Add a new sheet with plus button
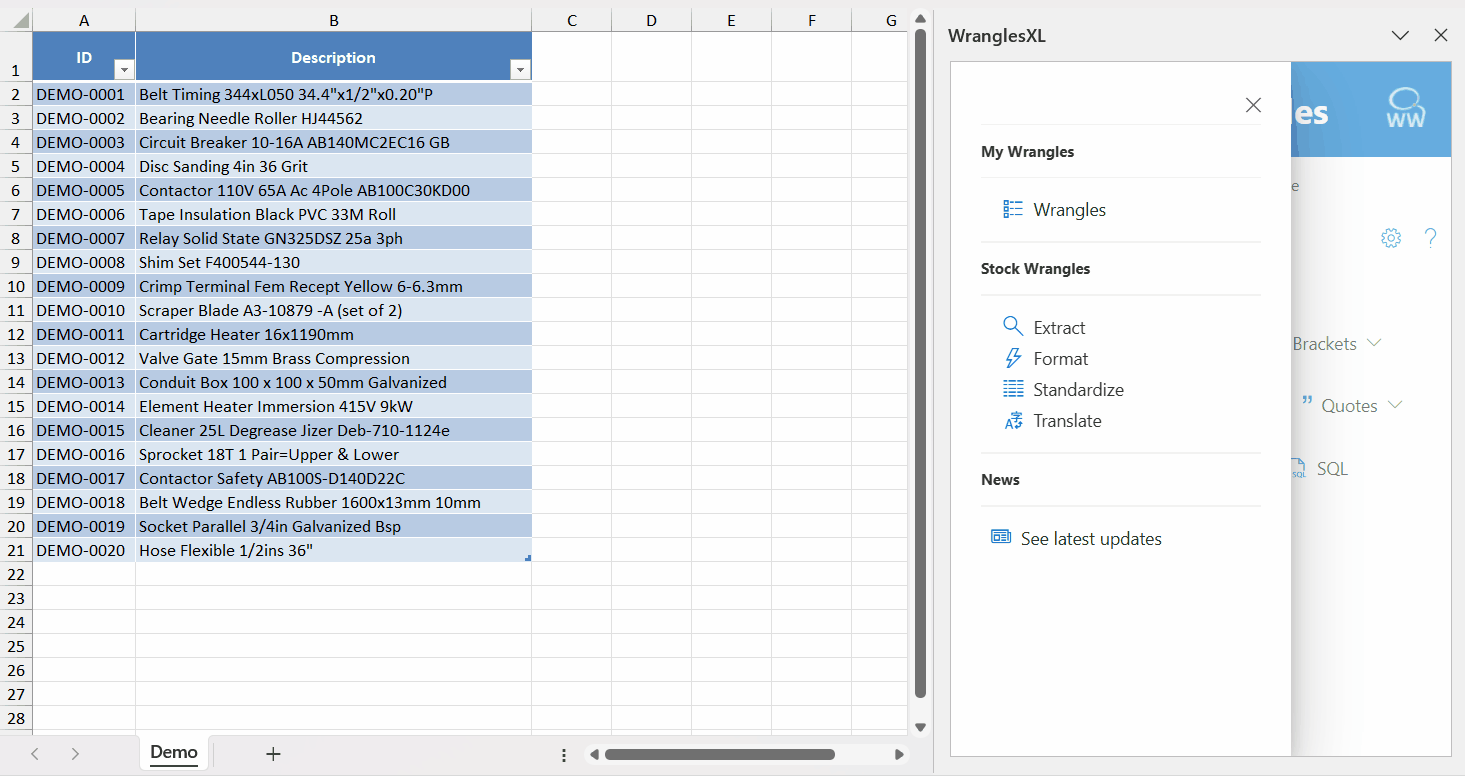Viewport: 1465px width, 776px height. (273, 754)
